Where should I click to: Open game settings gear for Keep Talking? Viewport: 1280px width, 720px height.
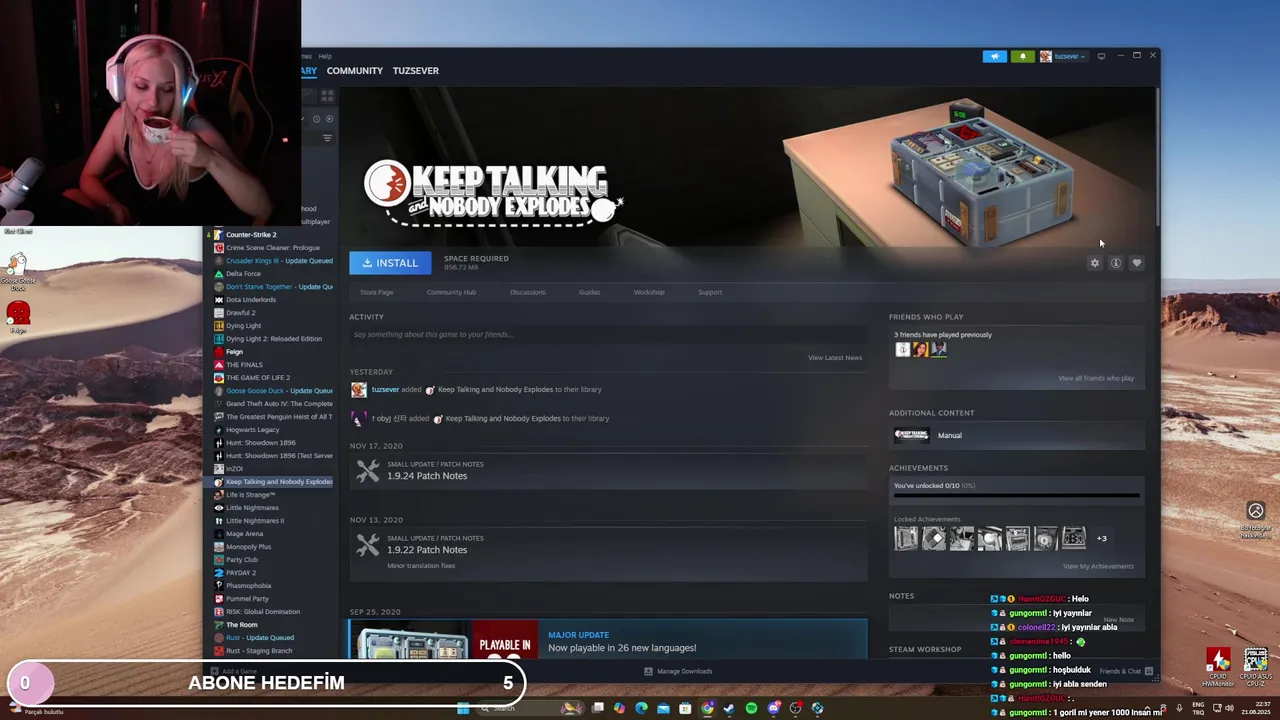1095,263
